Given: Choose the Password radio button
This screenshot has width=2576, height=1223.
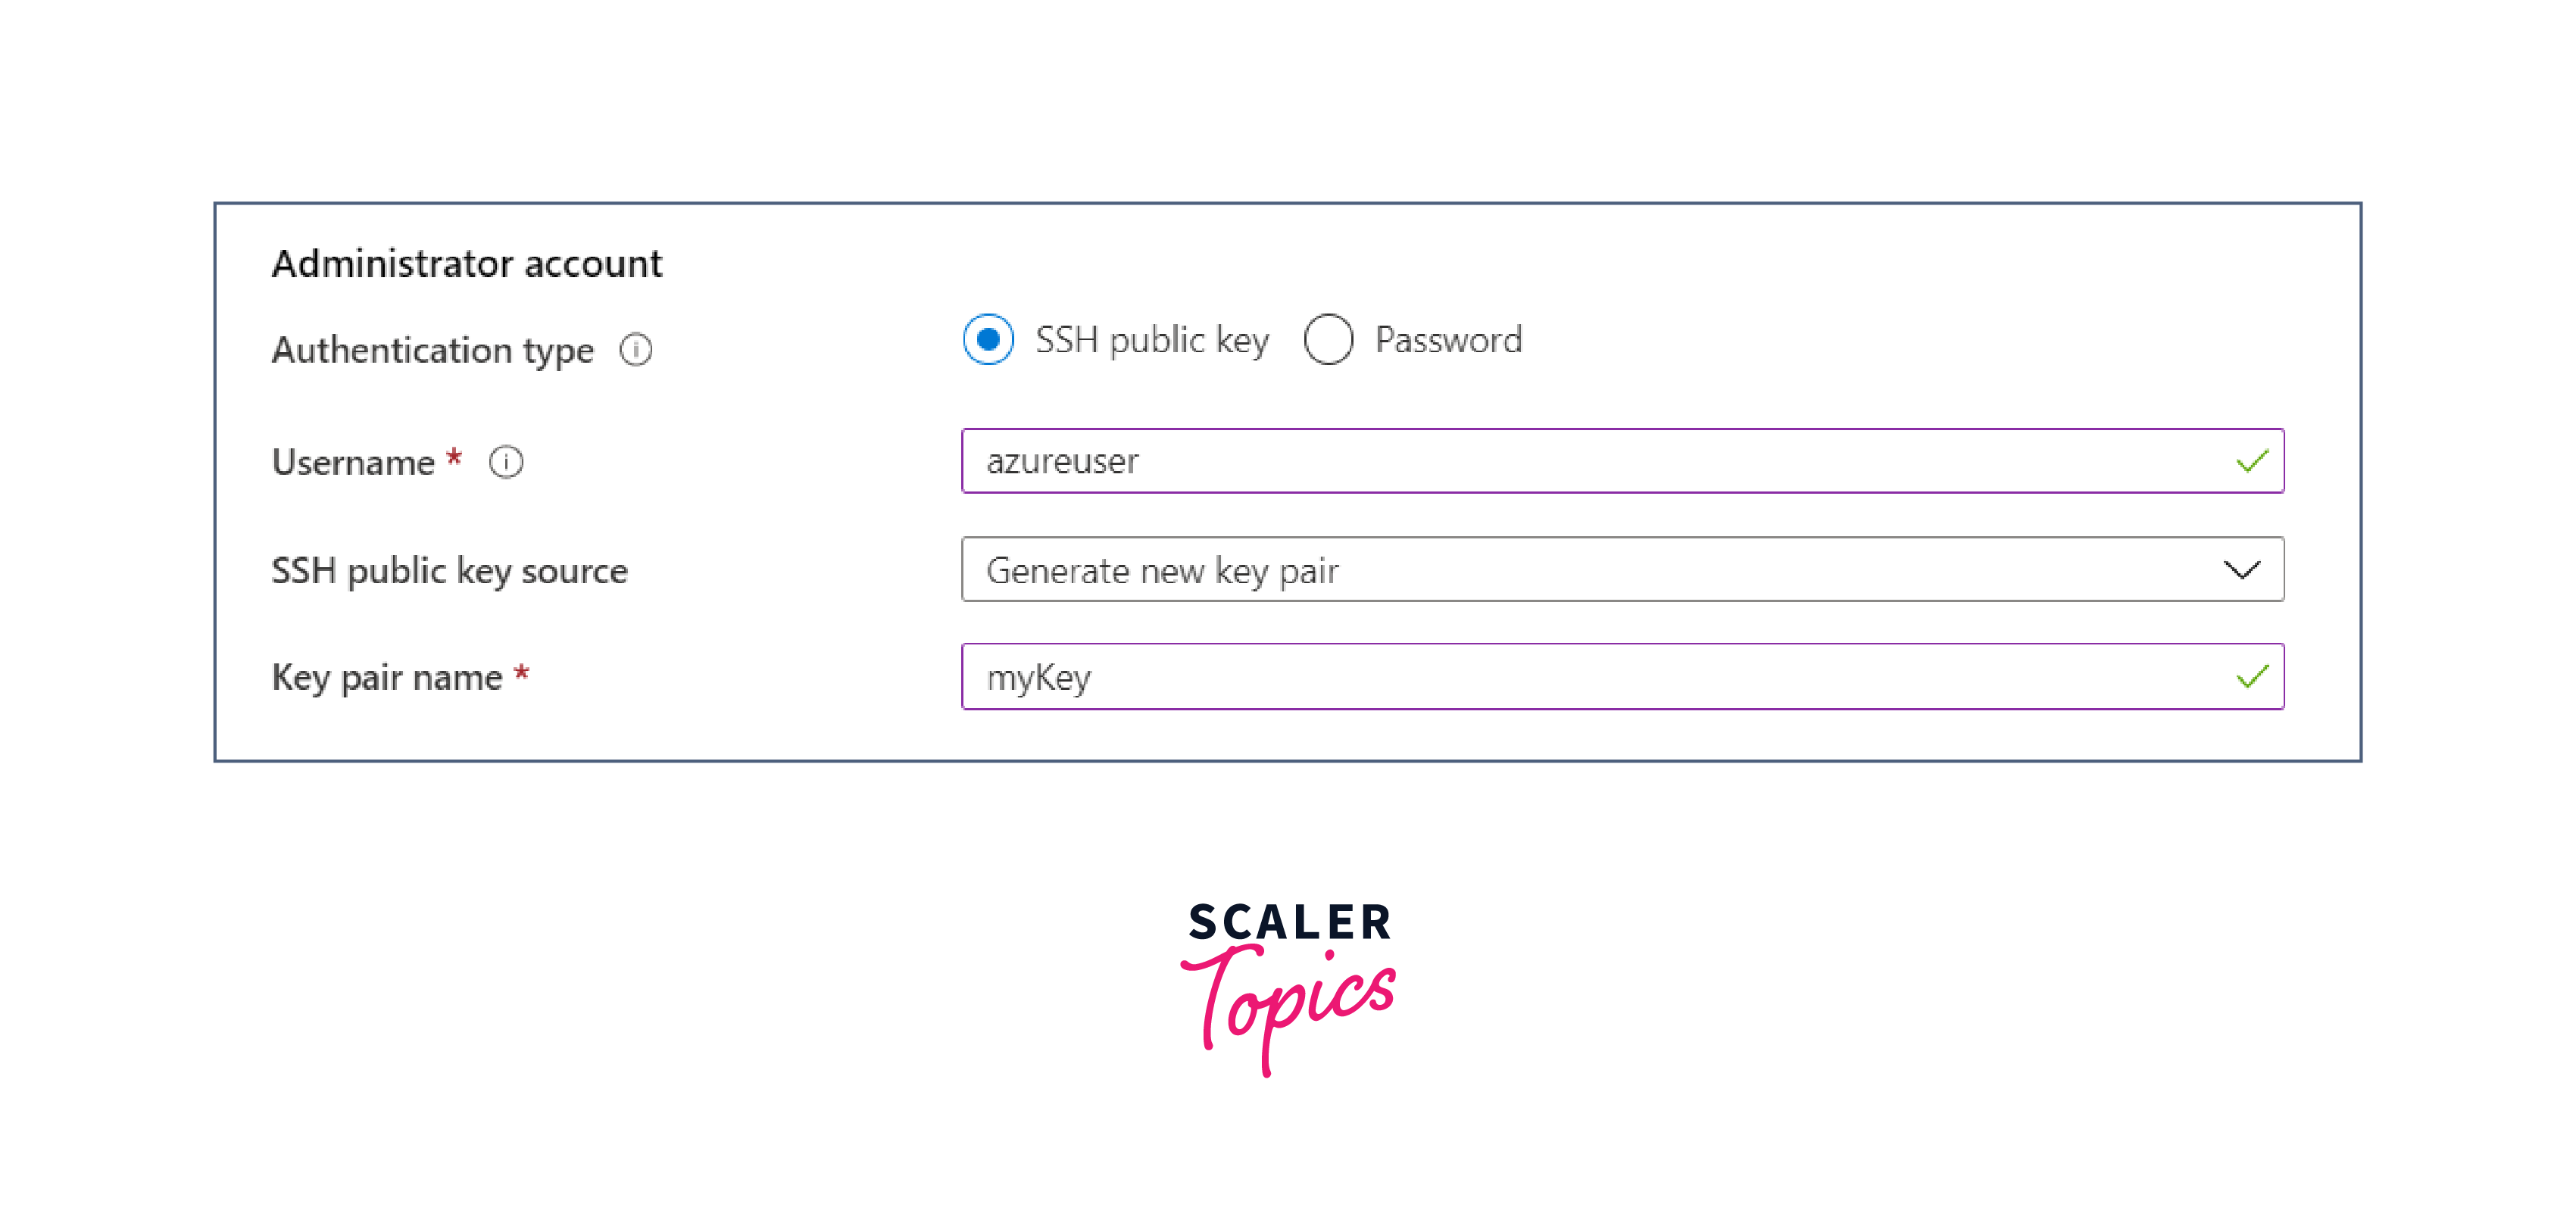Looking at the screenshot, I should [x=1328, y=340].
